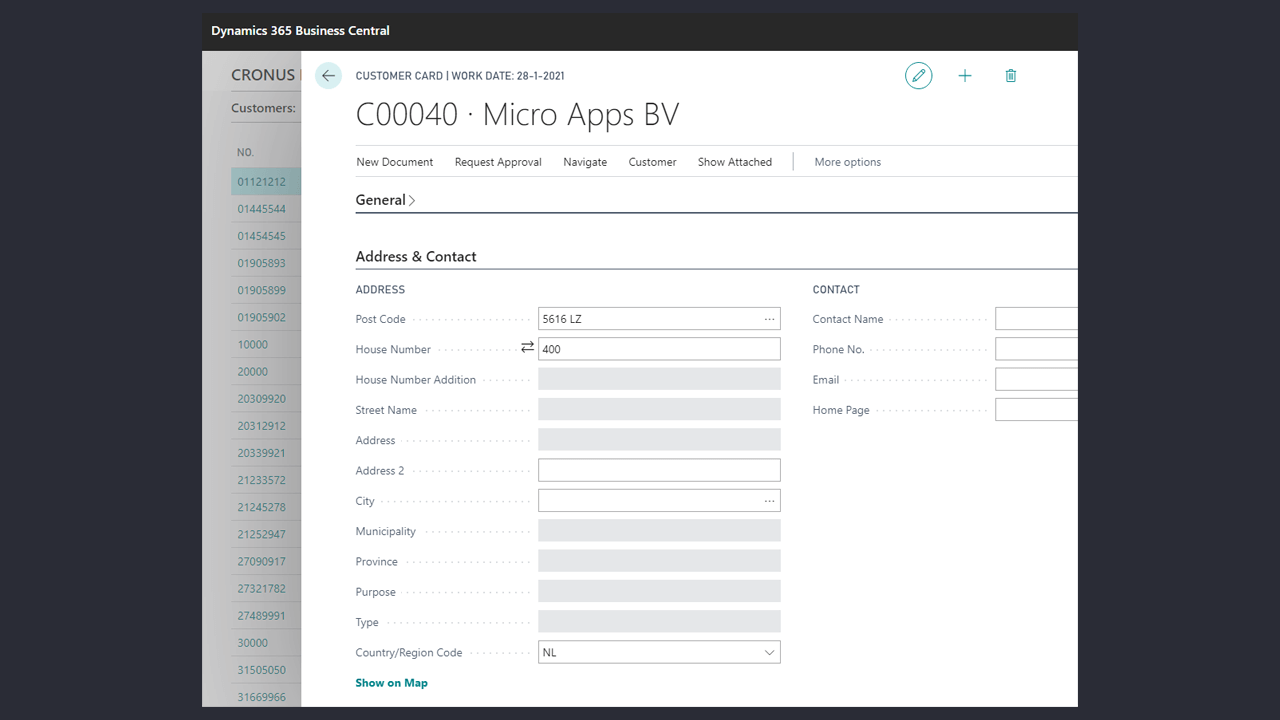Select customer 31505050 in the list

pyautogui.click(x=262, y=669)
